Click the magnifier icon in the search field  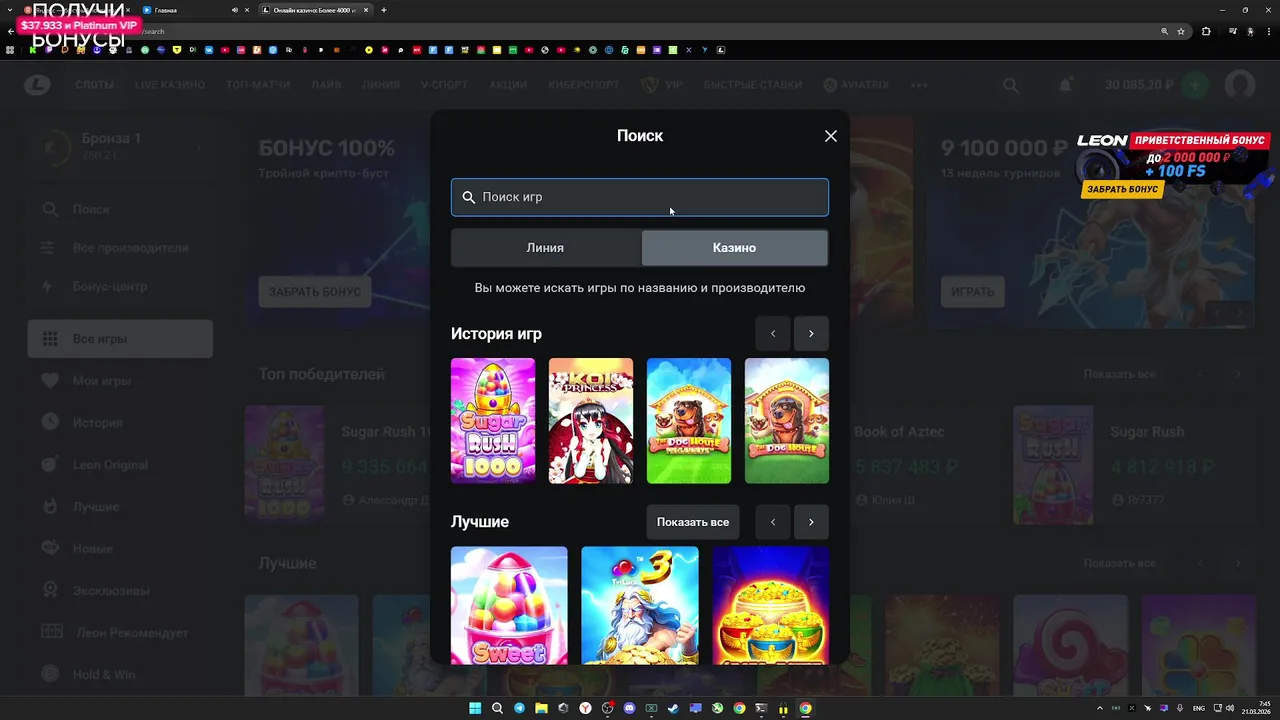coord(468,197)
